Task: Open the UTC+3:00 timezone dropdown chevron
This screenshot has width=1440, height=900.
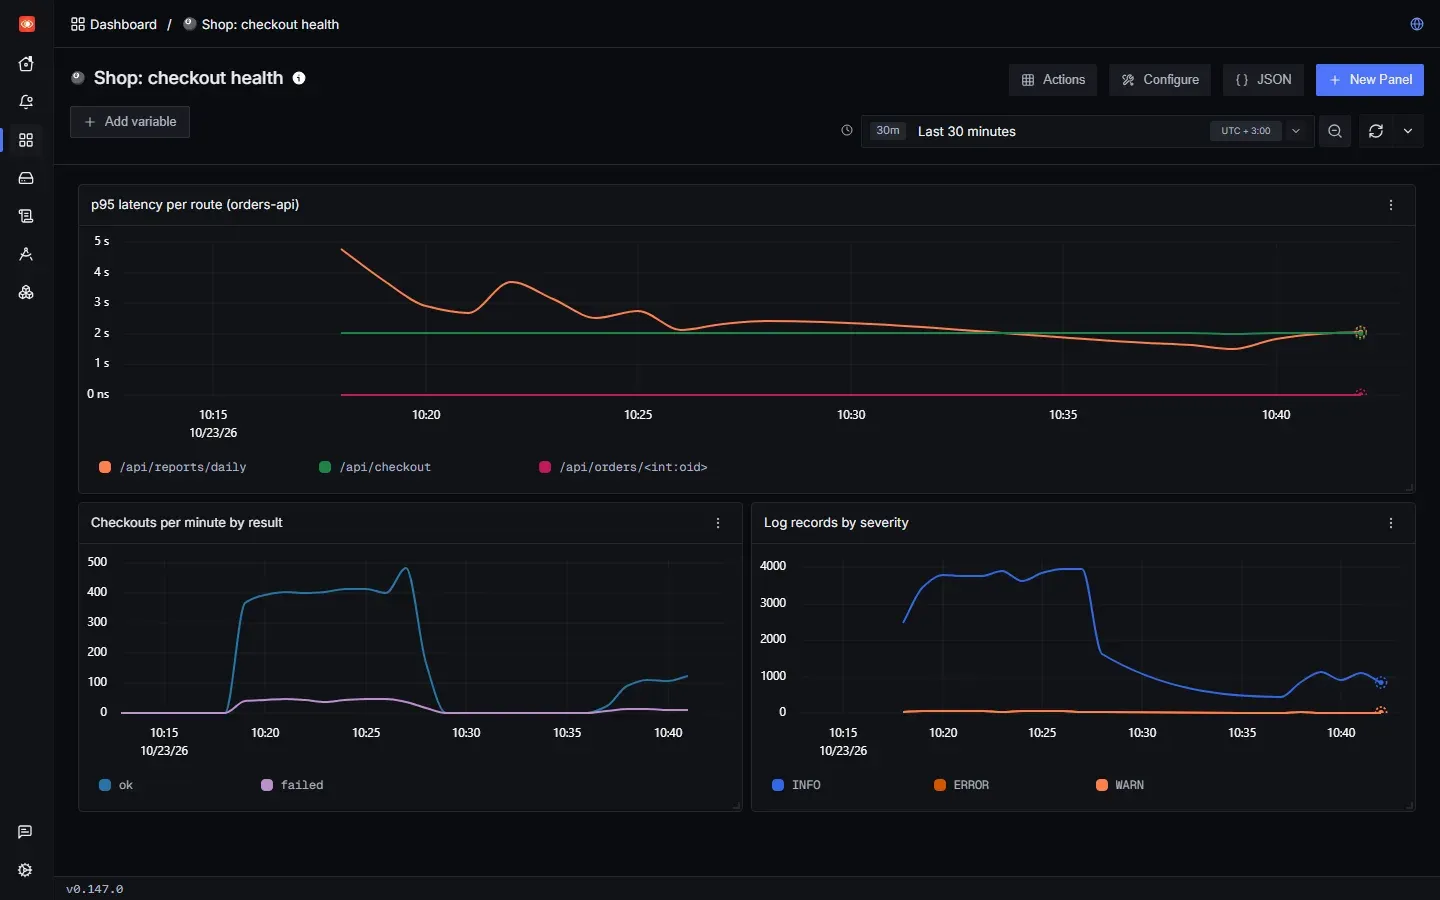Action: coord(1296,131)
